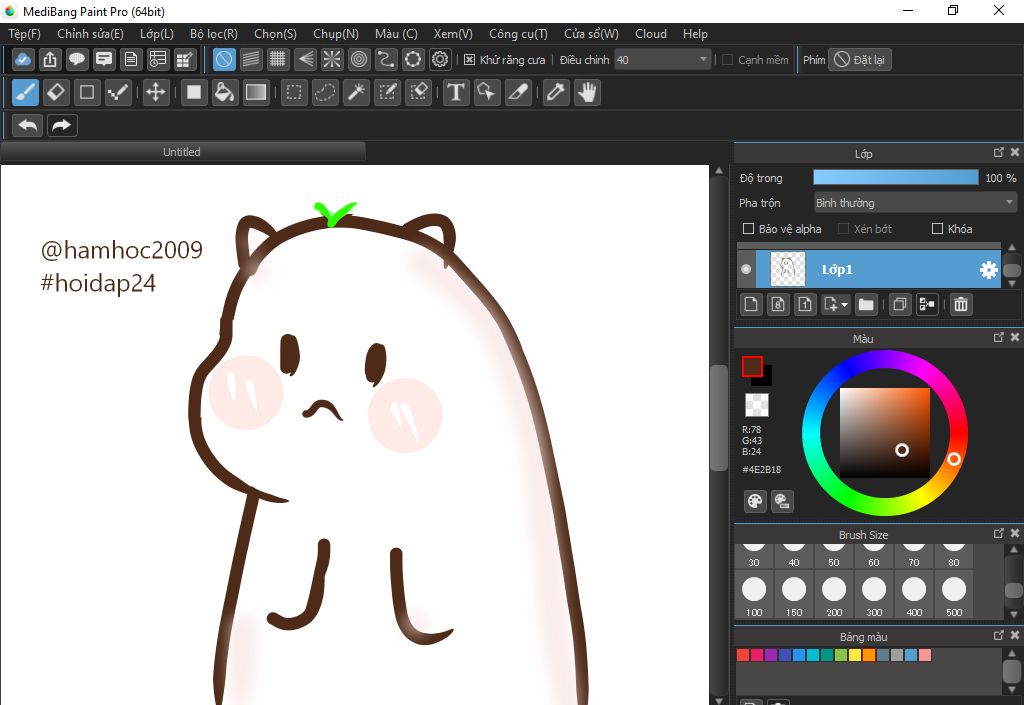Open the Bộ lọc(R) menu
The width and height of the screenshot is (1024, 705).
[214, 34]
